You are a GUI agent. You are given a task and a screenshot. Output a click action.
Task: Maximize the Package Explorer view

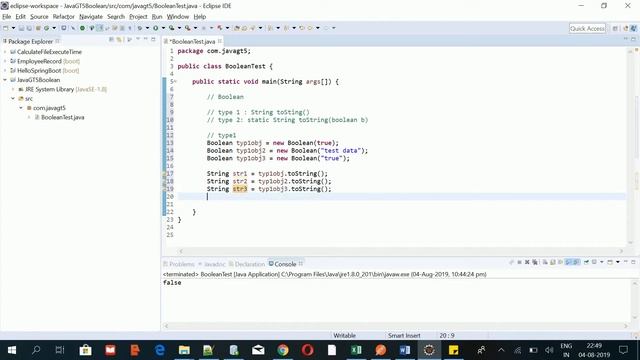click(153, 39)
